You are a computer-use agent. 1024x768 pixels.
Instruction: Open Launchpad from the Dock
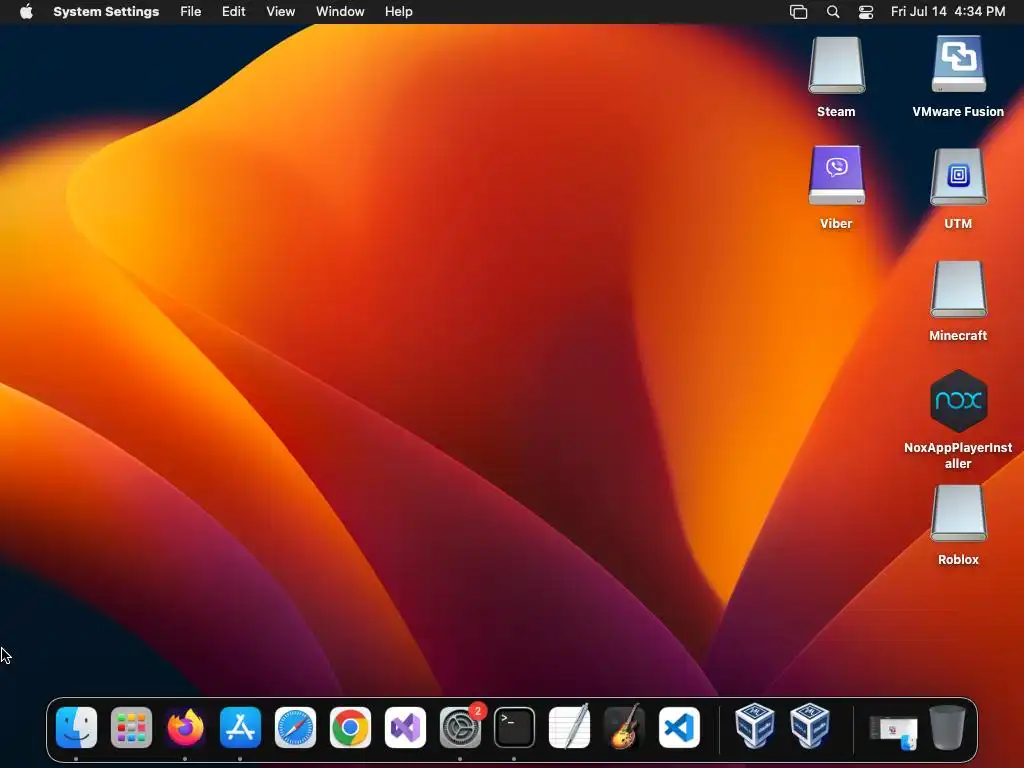point(131,728)
